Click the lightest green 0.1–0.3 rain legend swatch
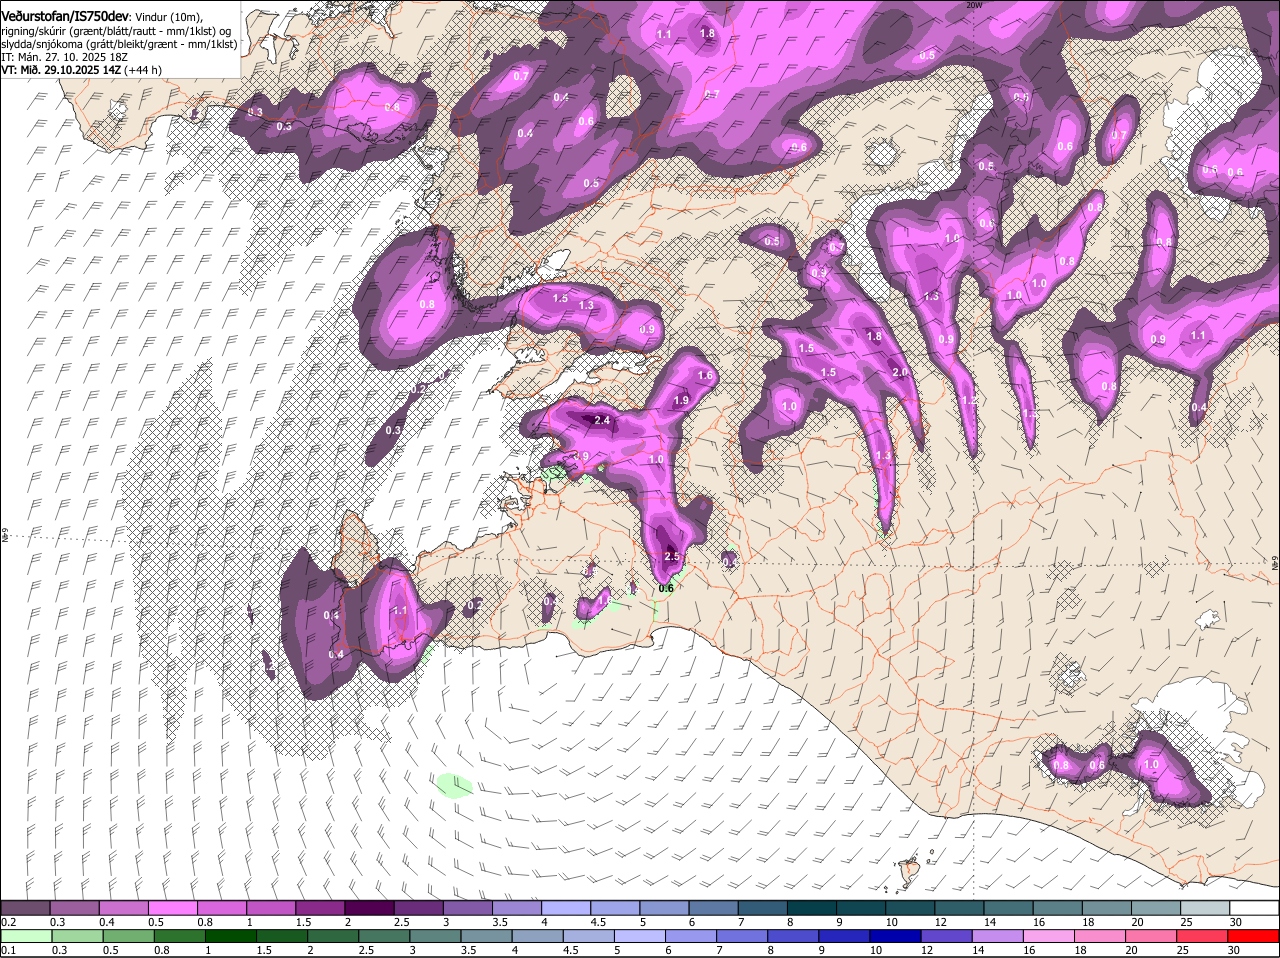1280x958 pixels. click(x=26, y=936)
